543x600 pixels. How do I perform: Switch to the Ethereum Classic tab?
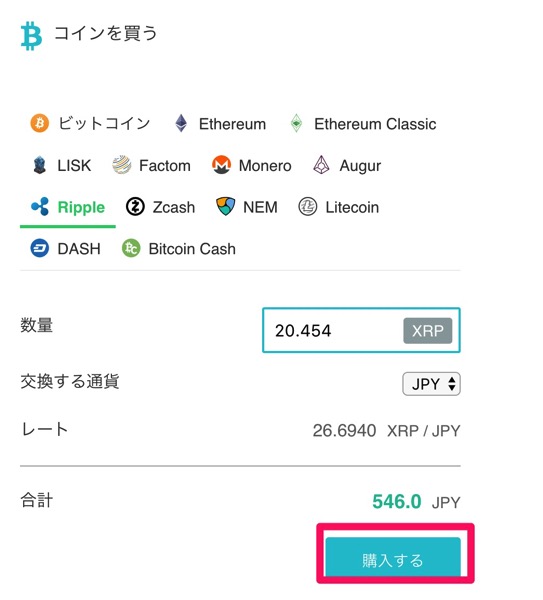point(363,124)
